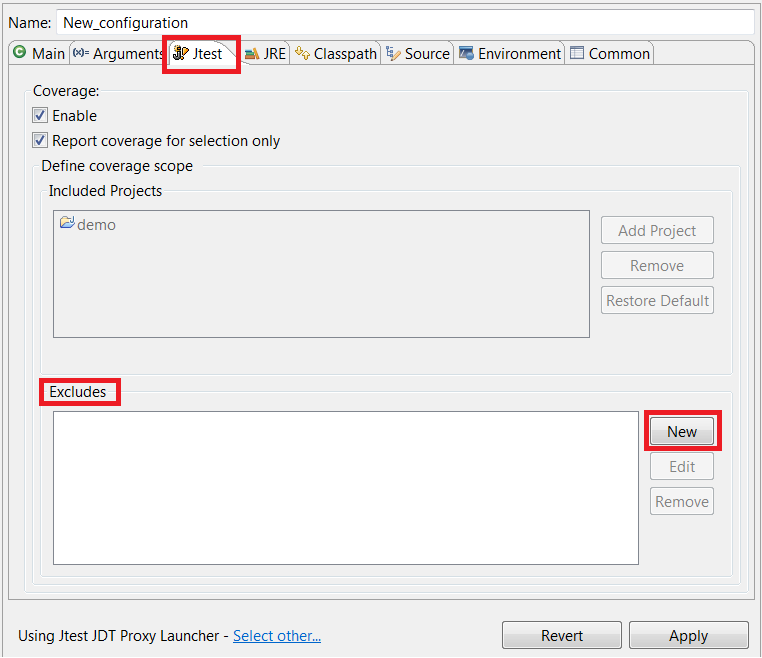The image size is (762, 658).
Task: Click Remove beside the Excludes list
Action: [682, 501]
